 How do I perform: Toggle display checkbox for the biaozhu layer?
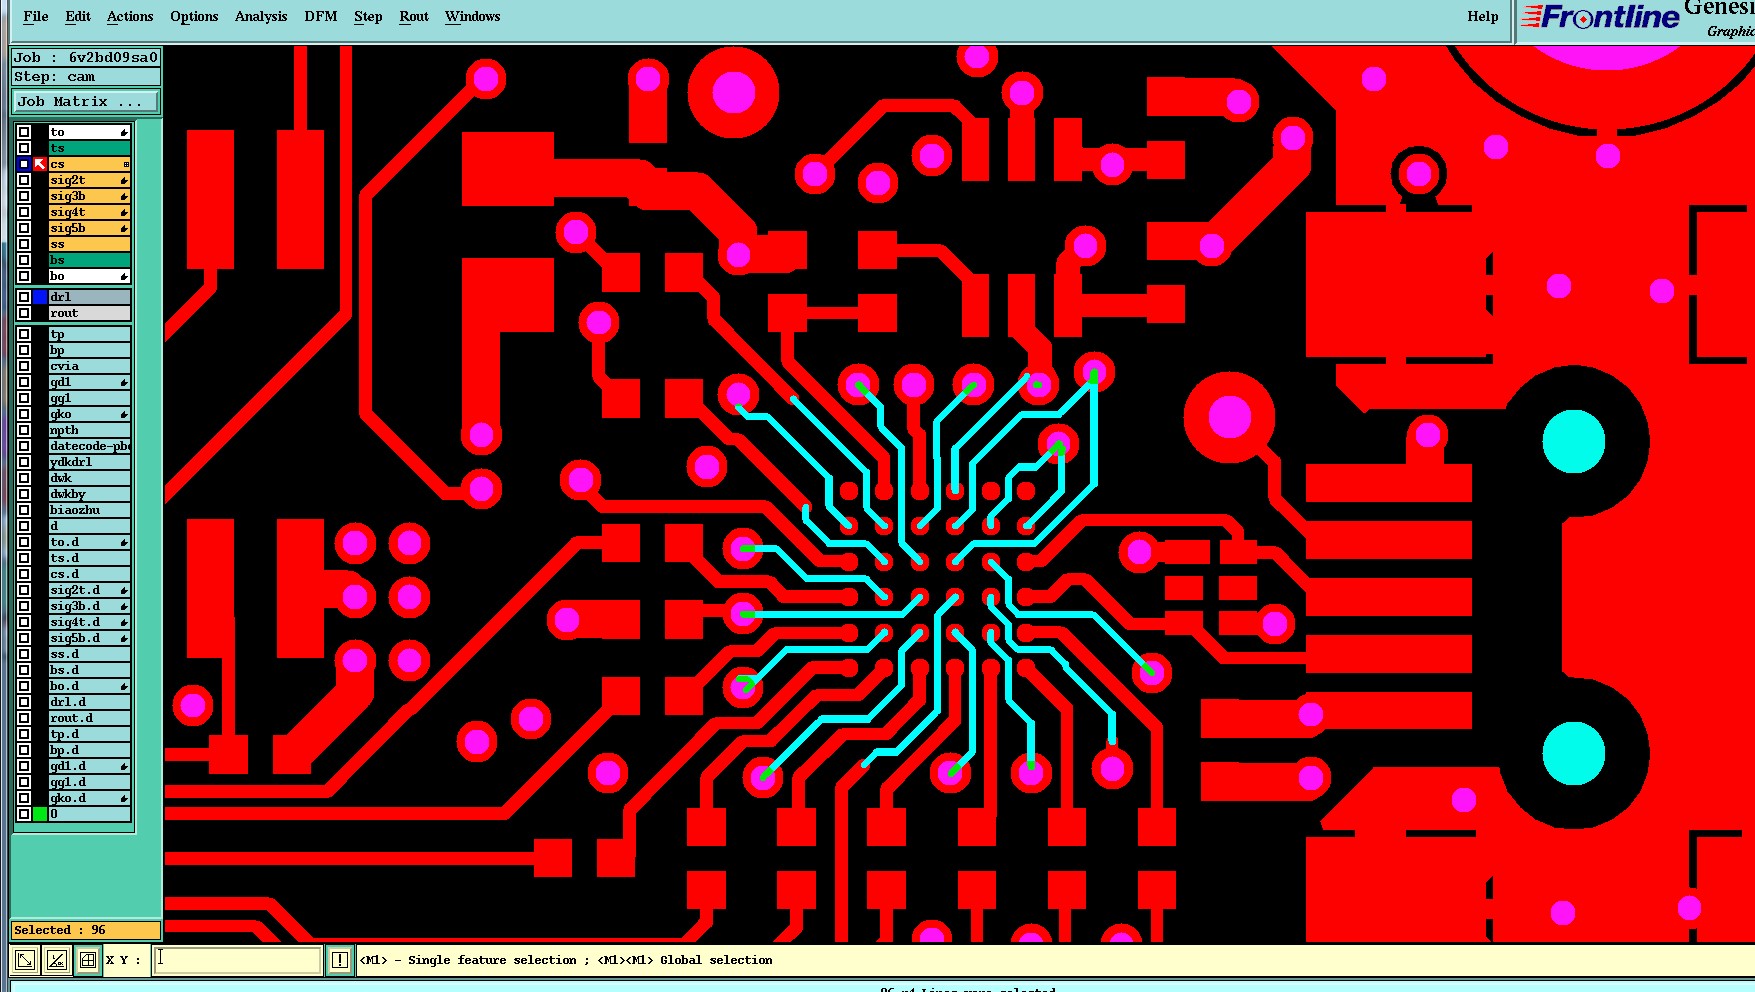pyautogui.click(x=24, y=510)
